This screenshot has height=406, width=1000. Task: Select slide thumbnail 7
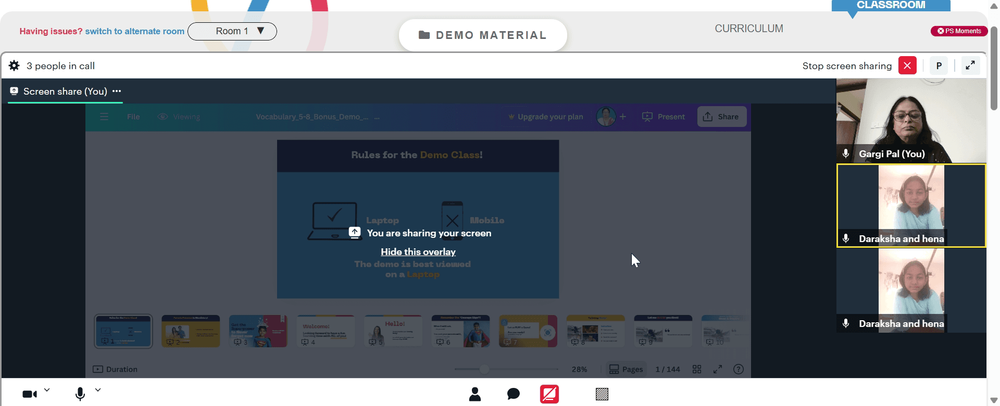(528, 331)
